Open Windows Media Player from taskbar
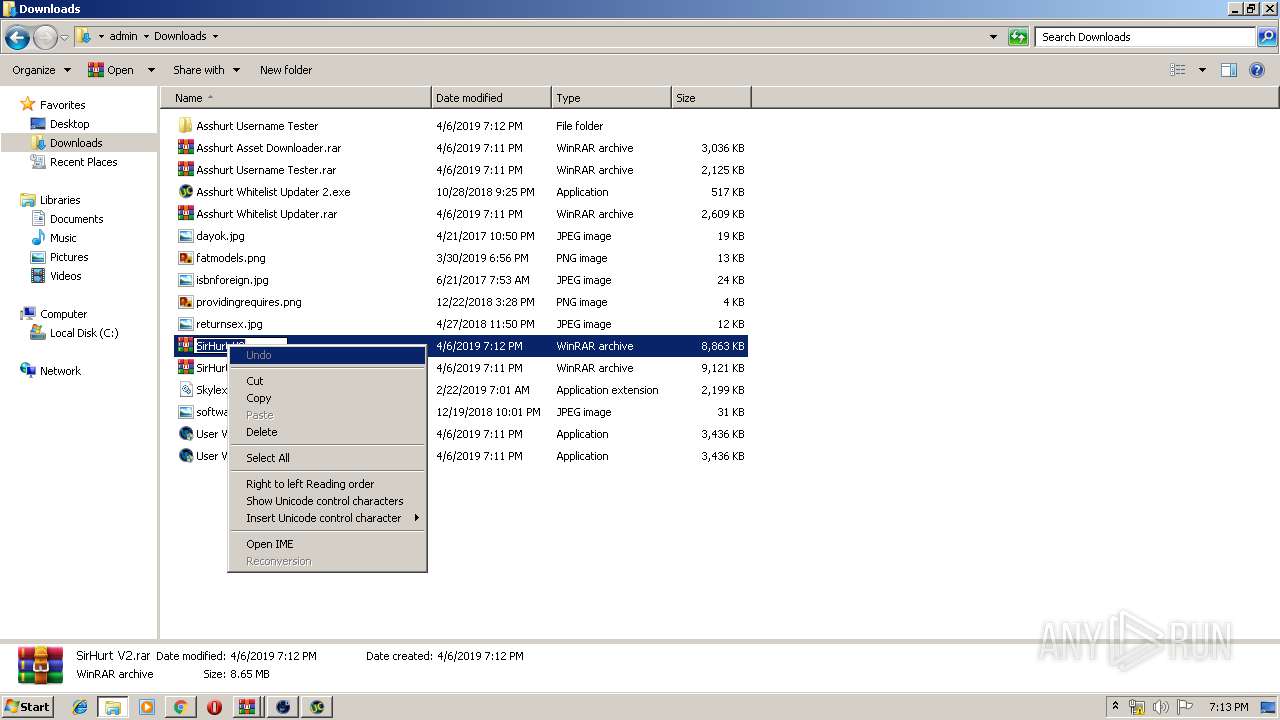This screenshot has height=720, width=1280. (x=147, y=707)
